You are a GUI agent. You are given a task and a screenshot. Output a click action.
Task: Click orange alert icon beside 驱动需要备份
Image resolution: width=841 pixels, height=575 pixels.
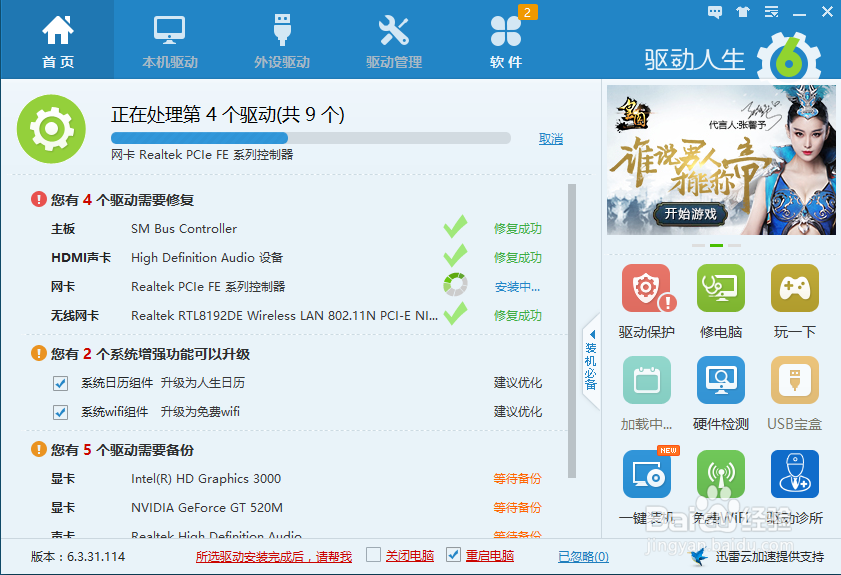point(39,449)
